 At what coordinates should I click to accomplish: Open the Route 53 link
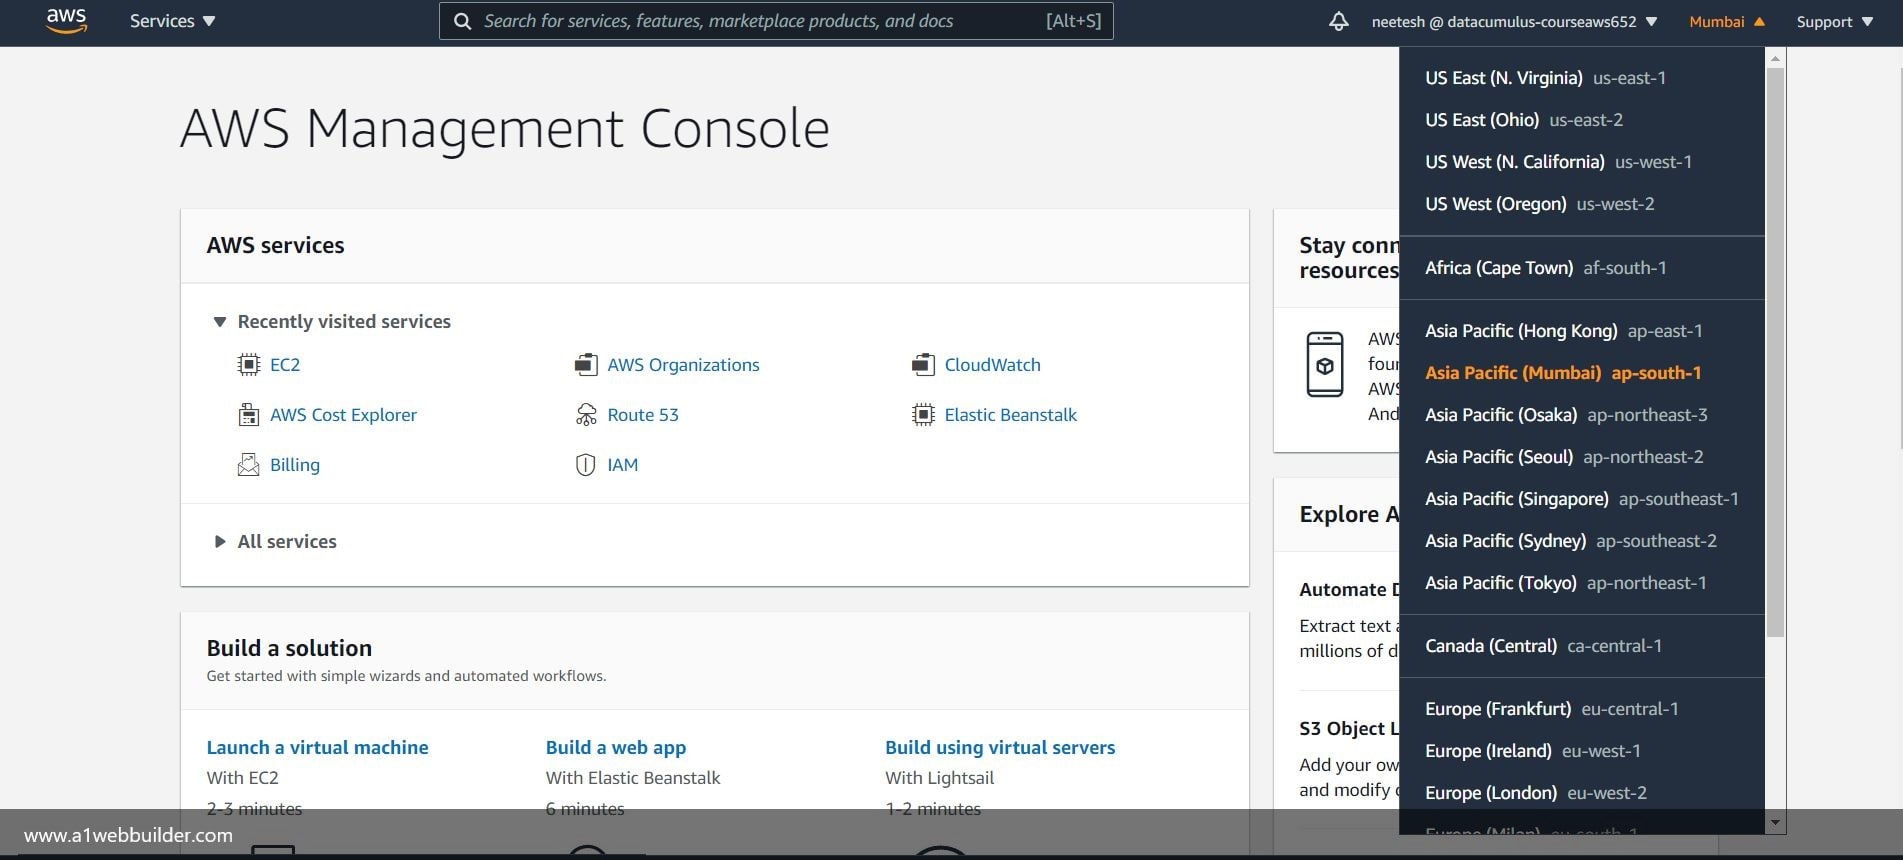click(x=643, y=415)
